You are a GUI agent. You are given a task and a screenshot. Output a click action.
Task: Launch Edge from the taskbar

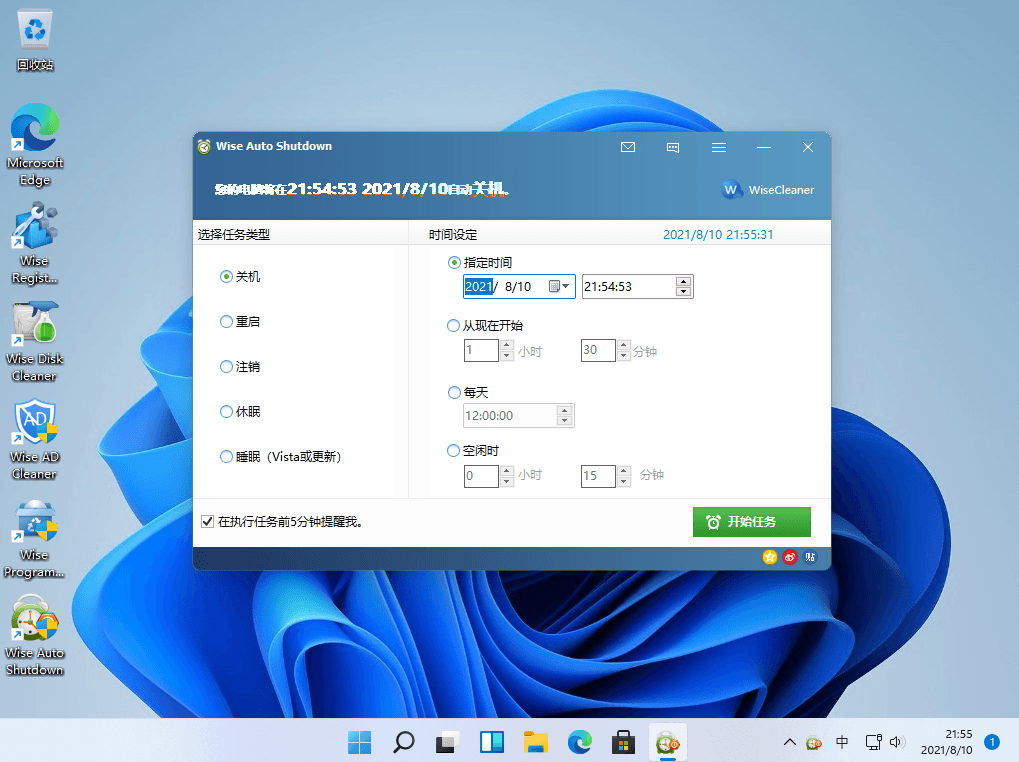[580, 742]
